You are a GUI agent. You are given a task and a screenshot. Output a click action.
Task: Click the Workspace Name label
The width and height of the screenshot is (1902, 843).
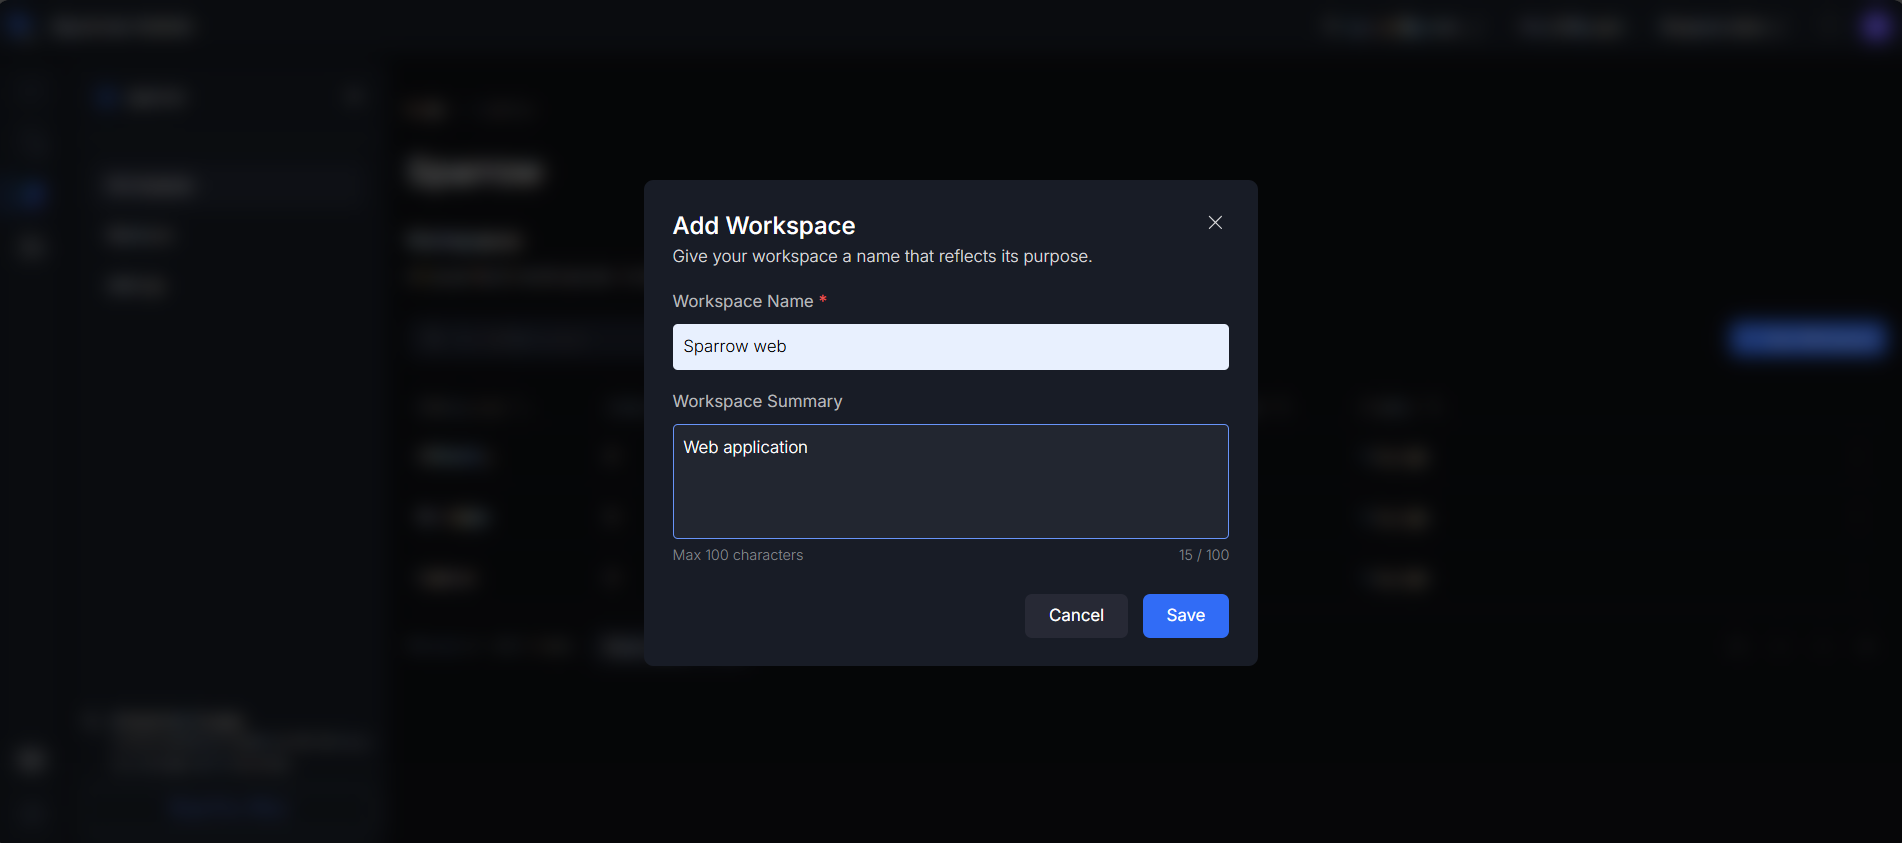(742, 301)
